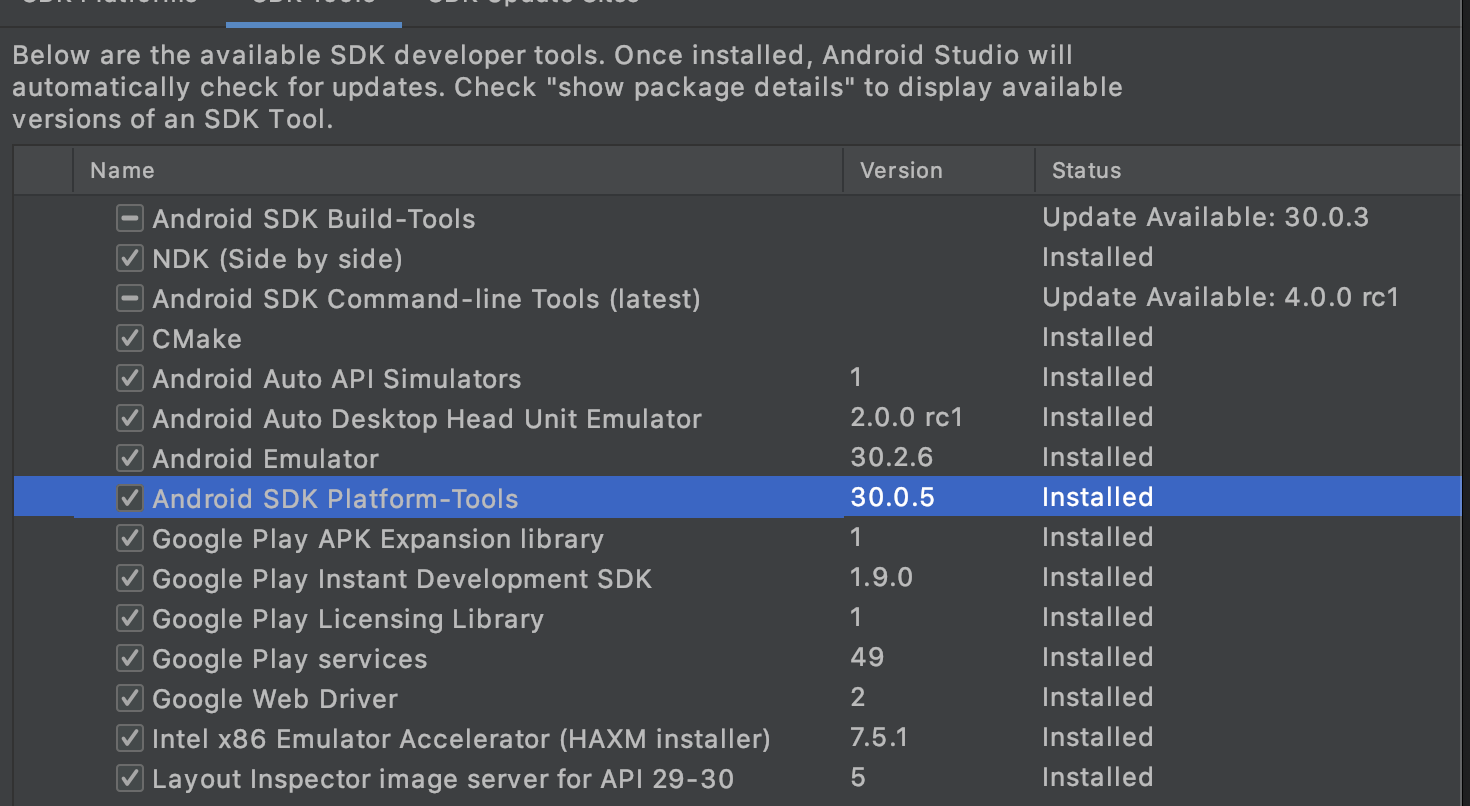Screen dimensions: 1470x806
Task: Click Installed status of Google Web Driver
Action: click(1097, 697)
